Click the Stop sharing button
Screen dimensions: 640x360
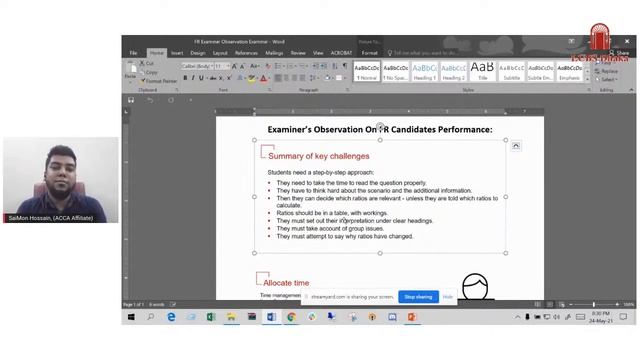tap(418, 297)
